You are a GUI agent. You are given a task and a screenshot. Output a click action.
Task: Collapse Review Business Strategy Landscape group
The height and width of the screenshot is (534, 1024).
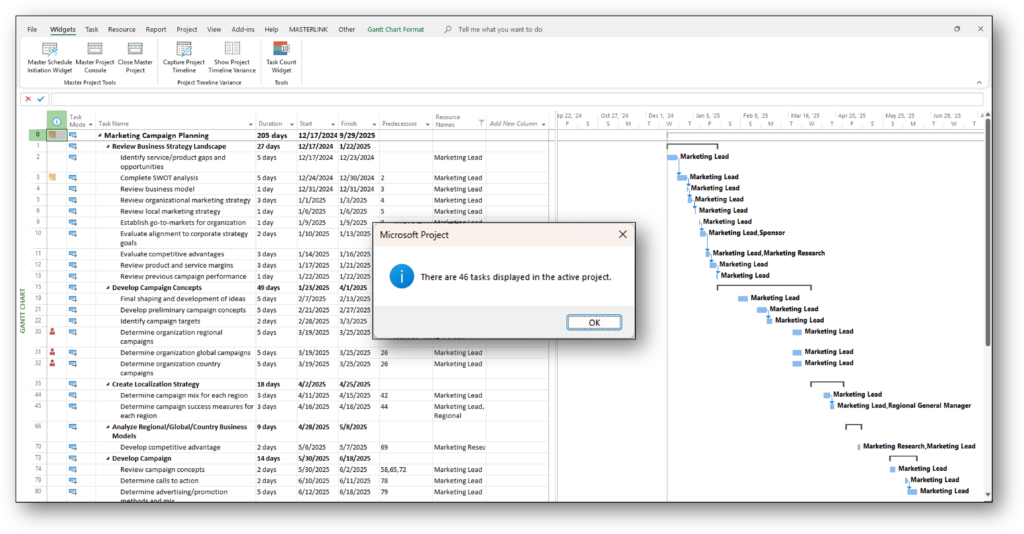108,147
